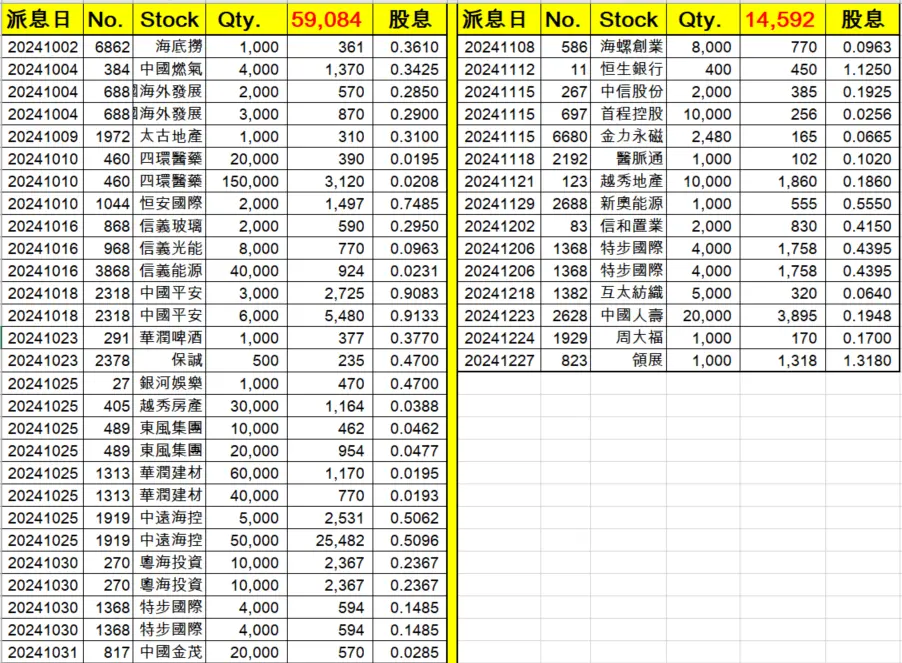Select the stock number cell 1972
Viewport: 902px width, 663px height.
click(x=108, y=136)
